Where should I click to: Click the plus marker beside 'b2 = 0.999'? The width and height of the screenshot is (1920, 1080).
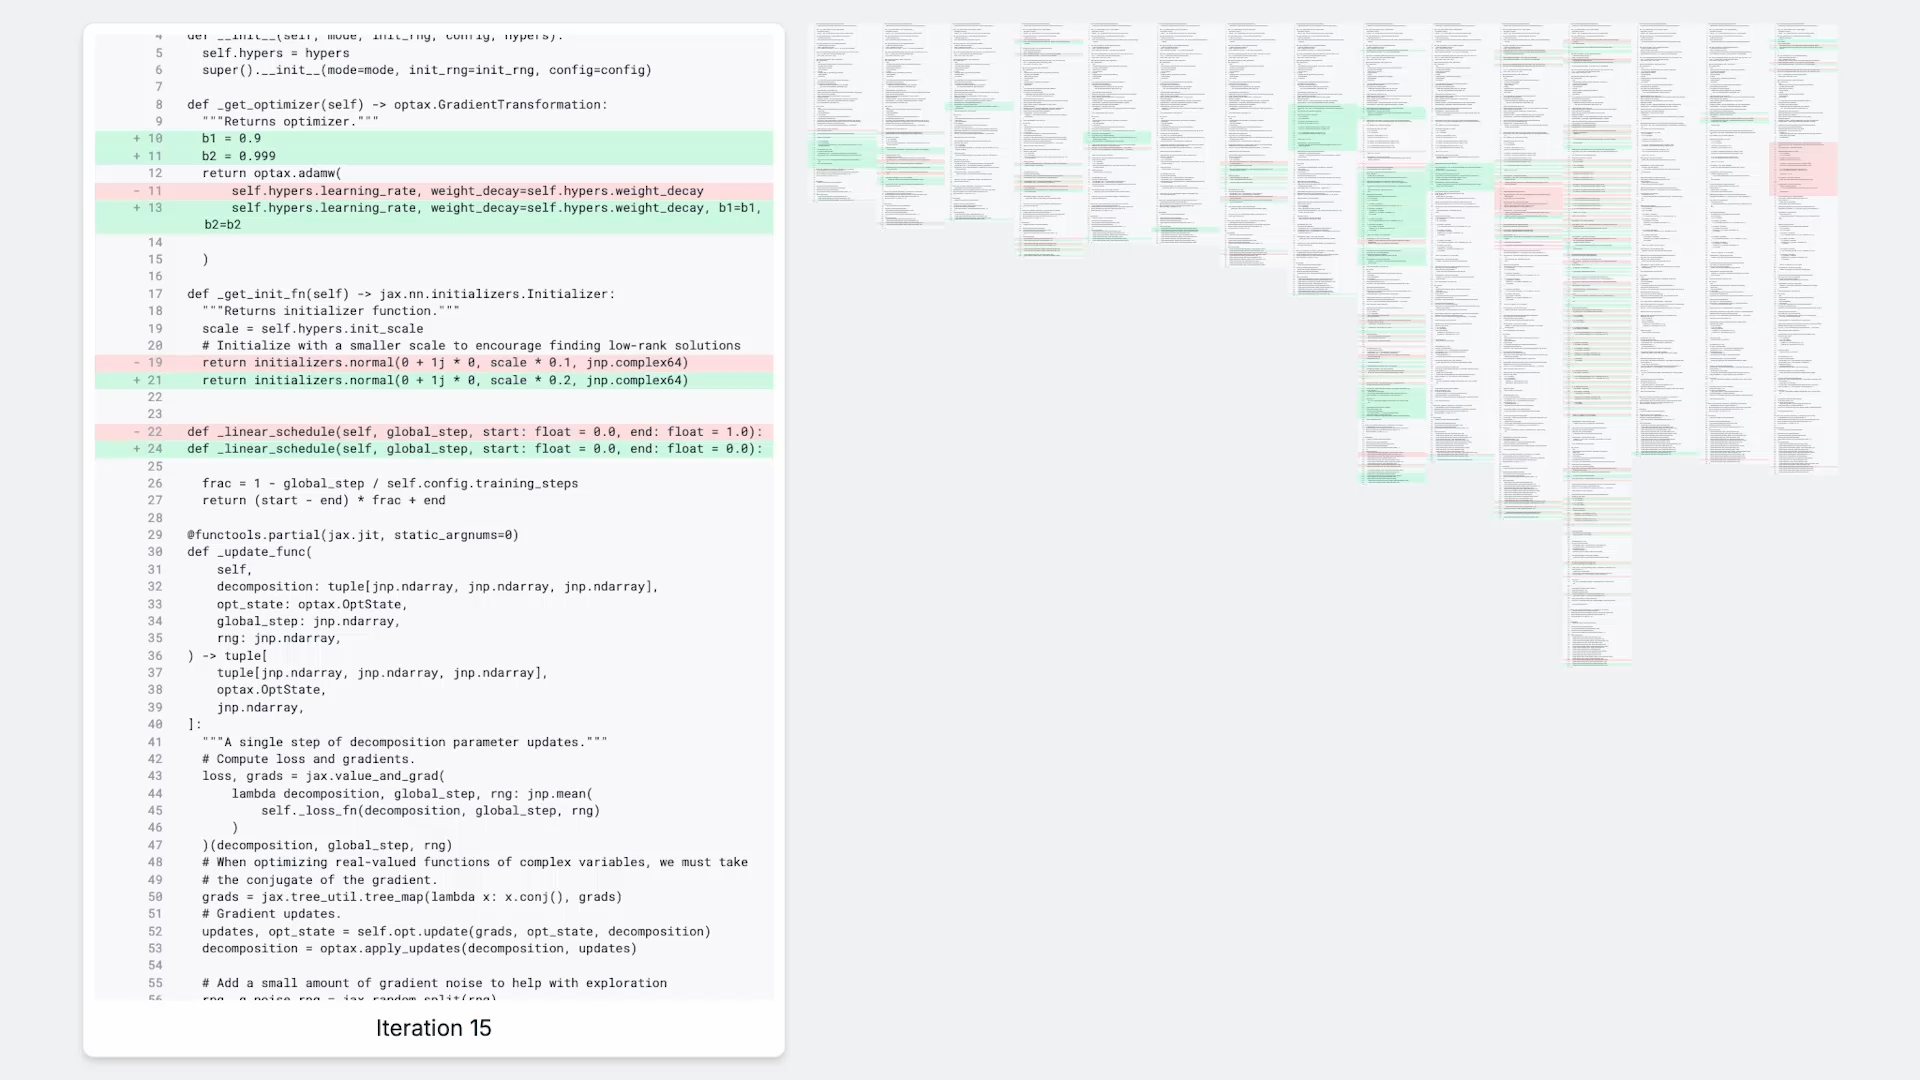click(x=137, y=156)
